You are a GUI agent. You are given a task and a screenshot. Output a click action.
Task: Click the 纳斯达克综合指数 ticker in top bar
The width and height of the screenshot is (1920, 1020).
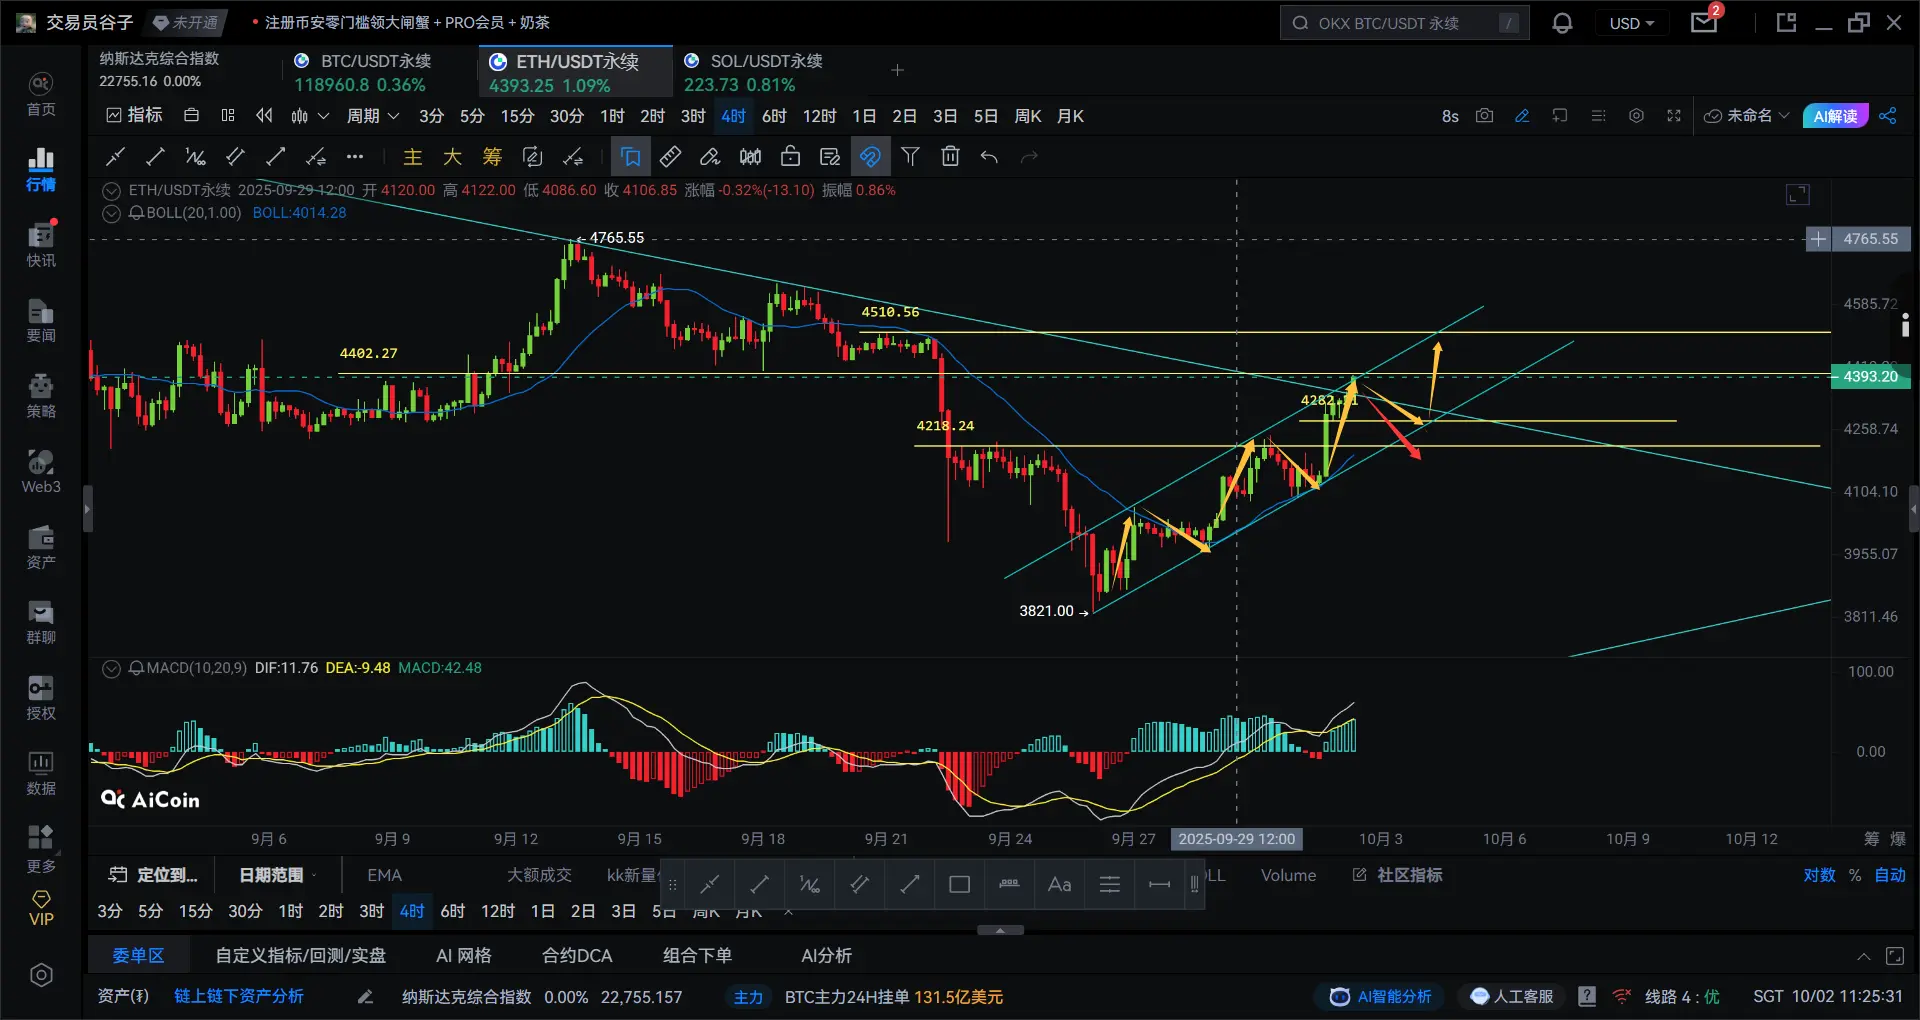pyautogui.click(x=159, y=70)
